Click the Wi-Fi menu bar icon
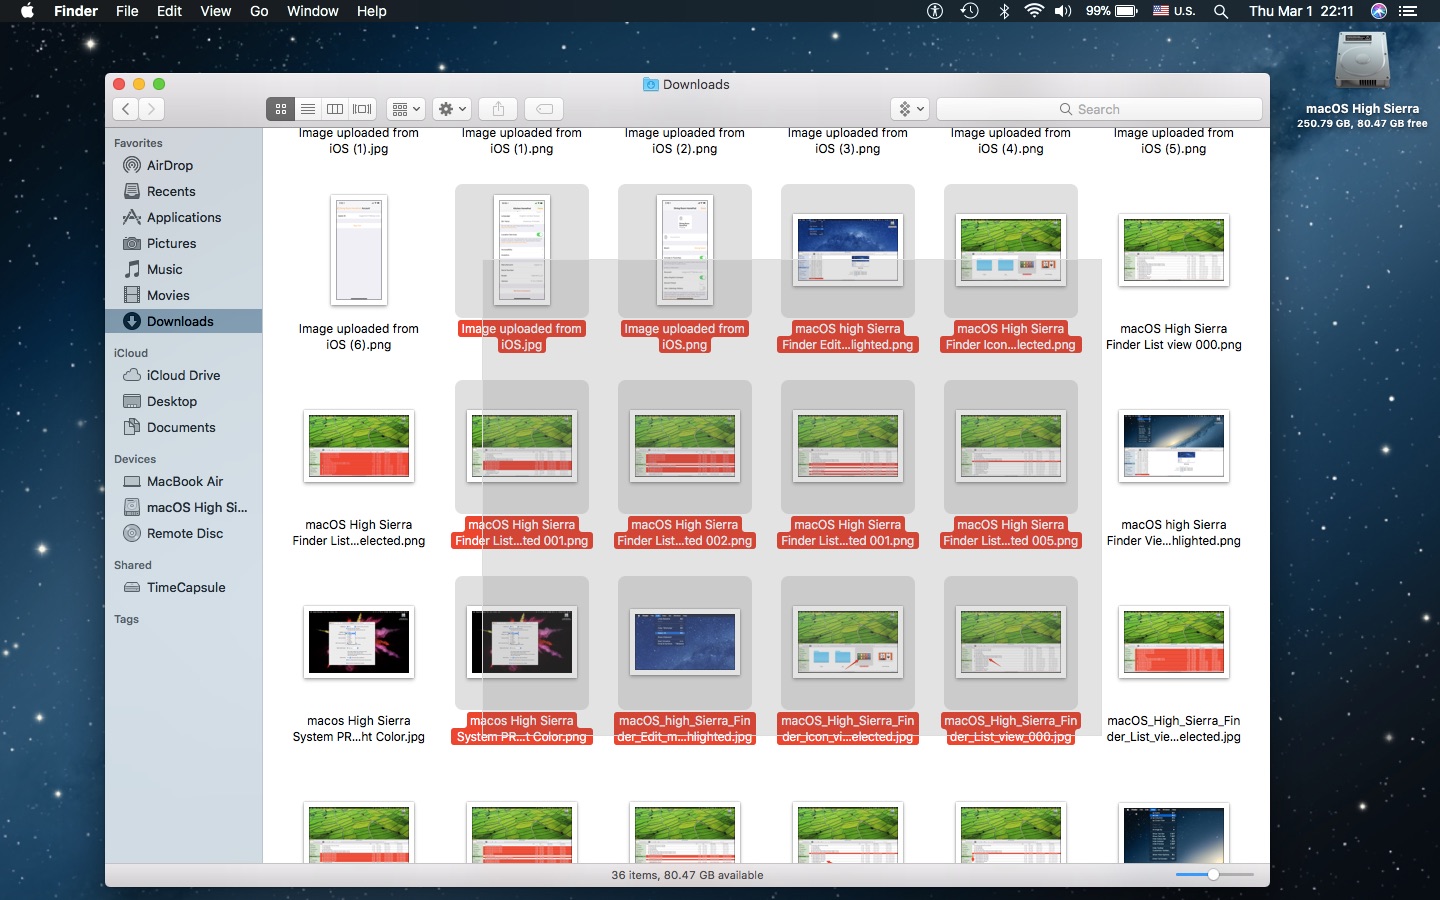 tap(1034, 11)
